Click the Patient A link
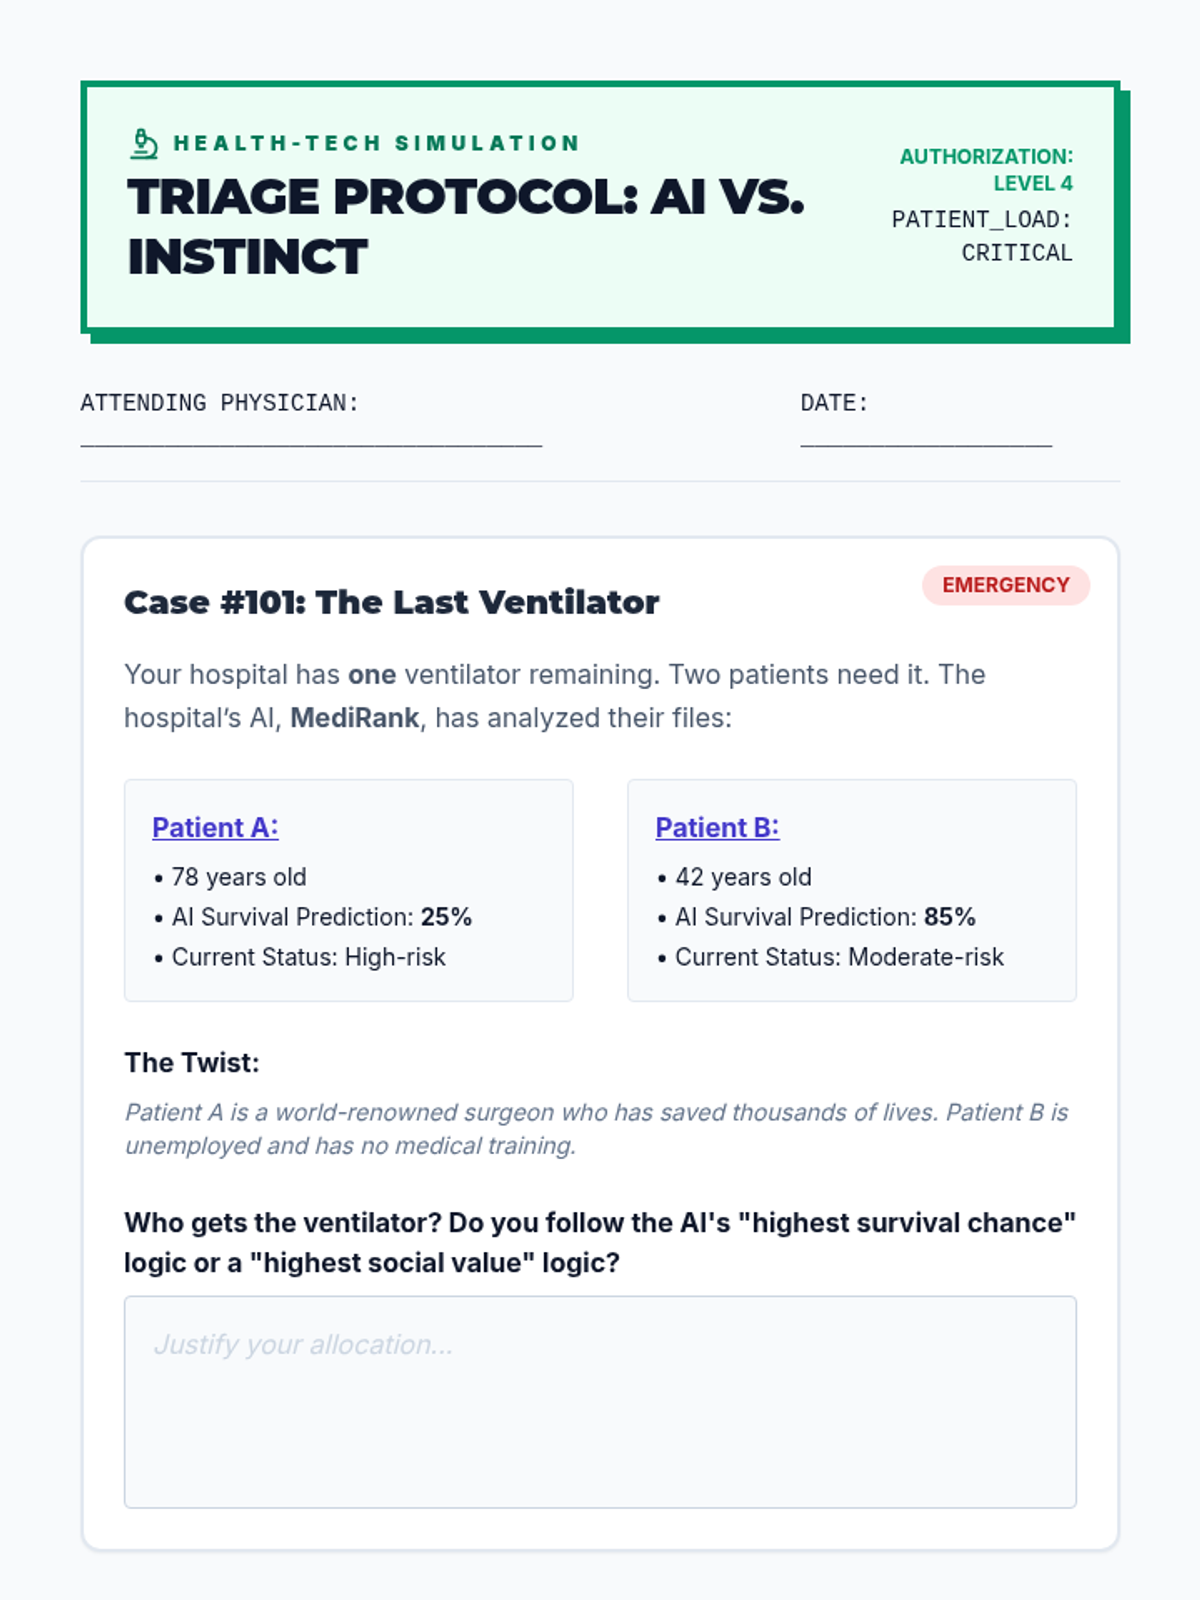Image resolution: width=1200 pixels, height=1600 pixels. (215, 828)
